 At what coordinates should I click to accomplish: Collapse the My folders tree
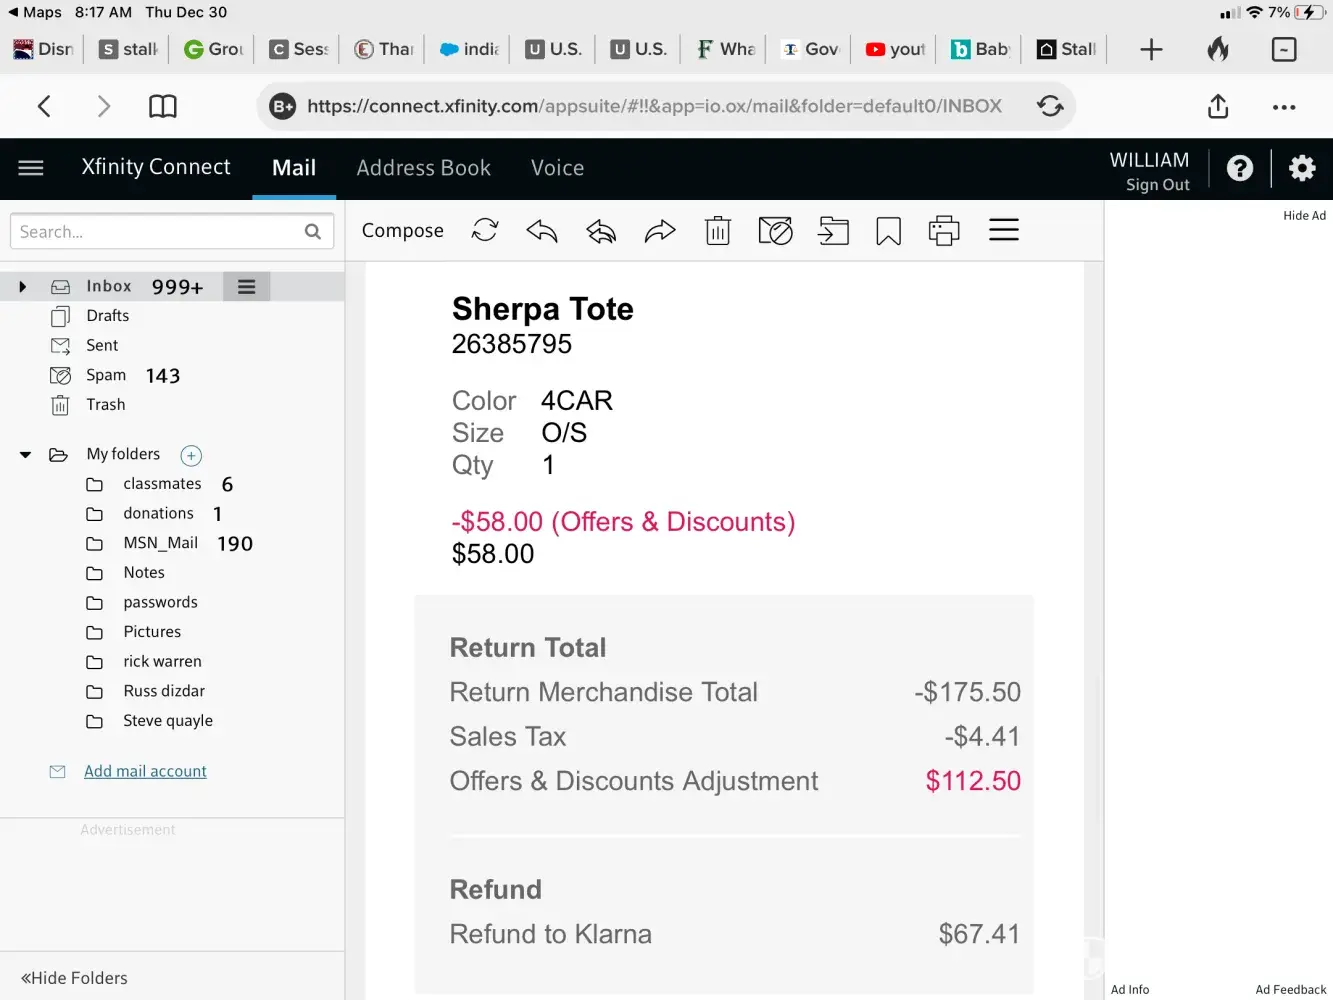click(25, 455)
